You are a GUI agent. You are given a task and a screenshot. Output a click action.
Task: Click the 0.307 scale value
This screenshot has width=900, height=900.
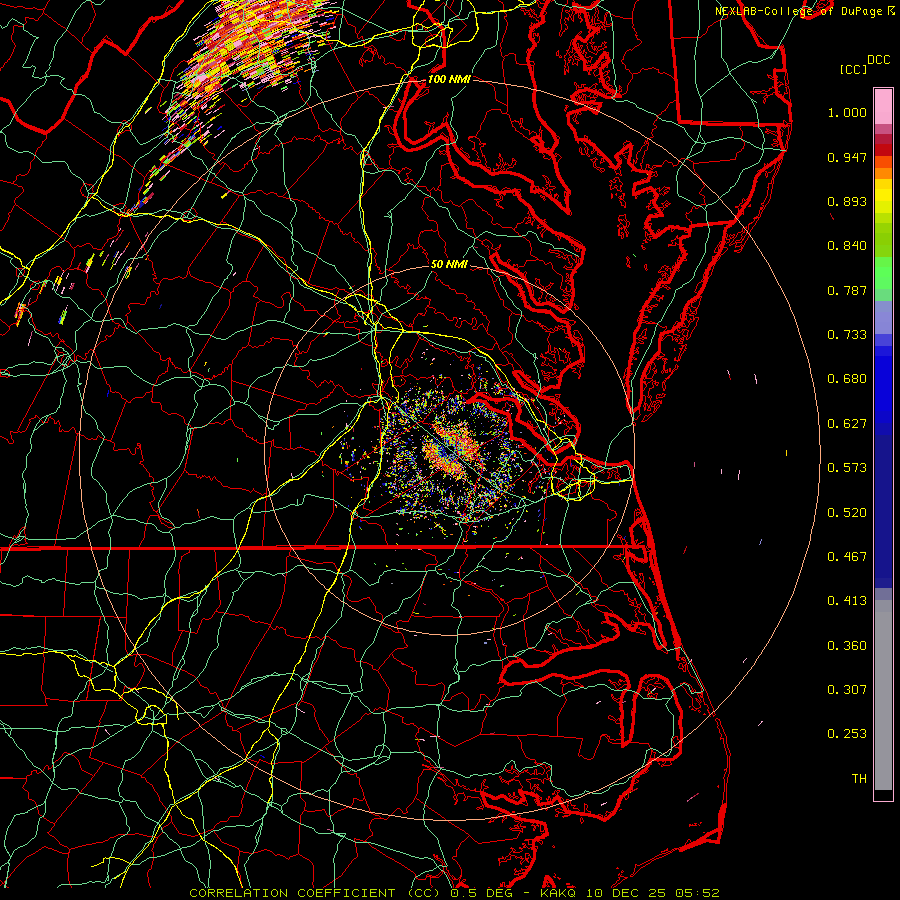point(847,690)
